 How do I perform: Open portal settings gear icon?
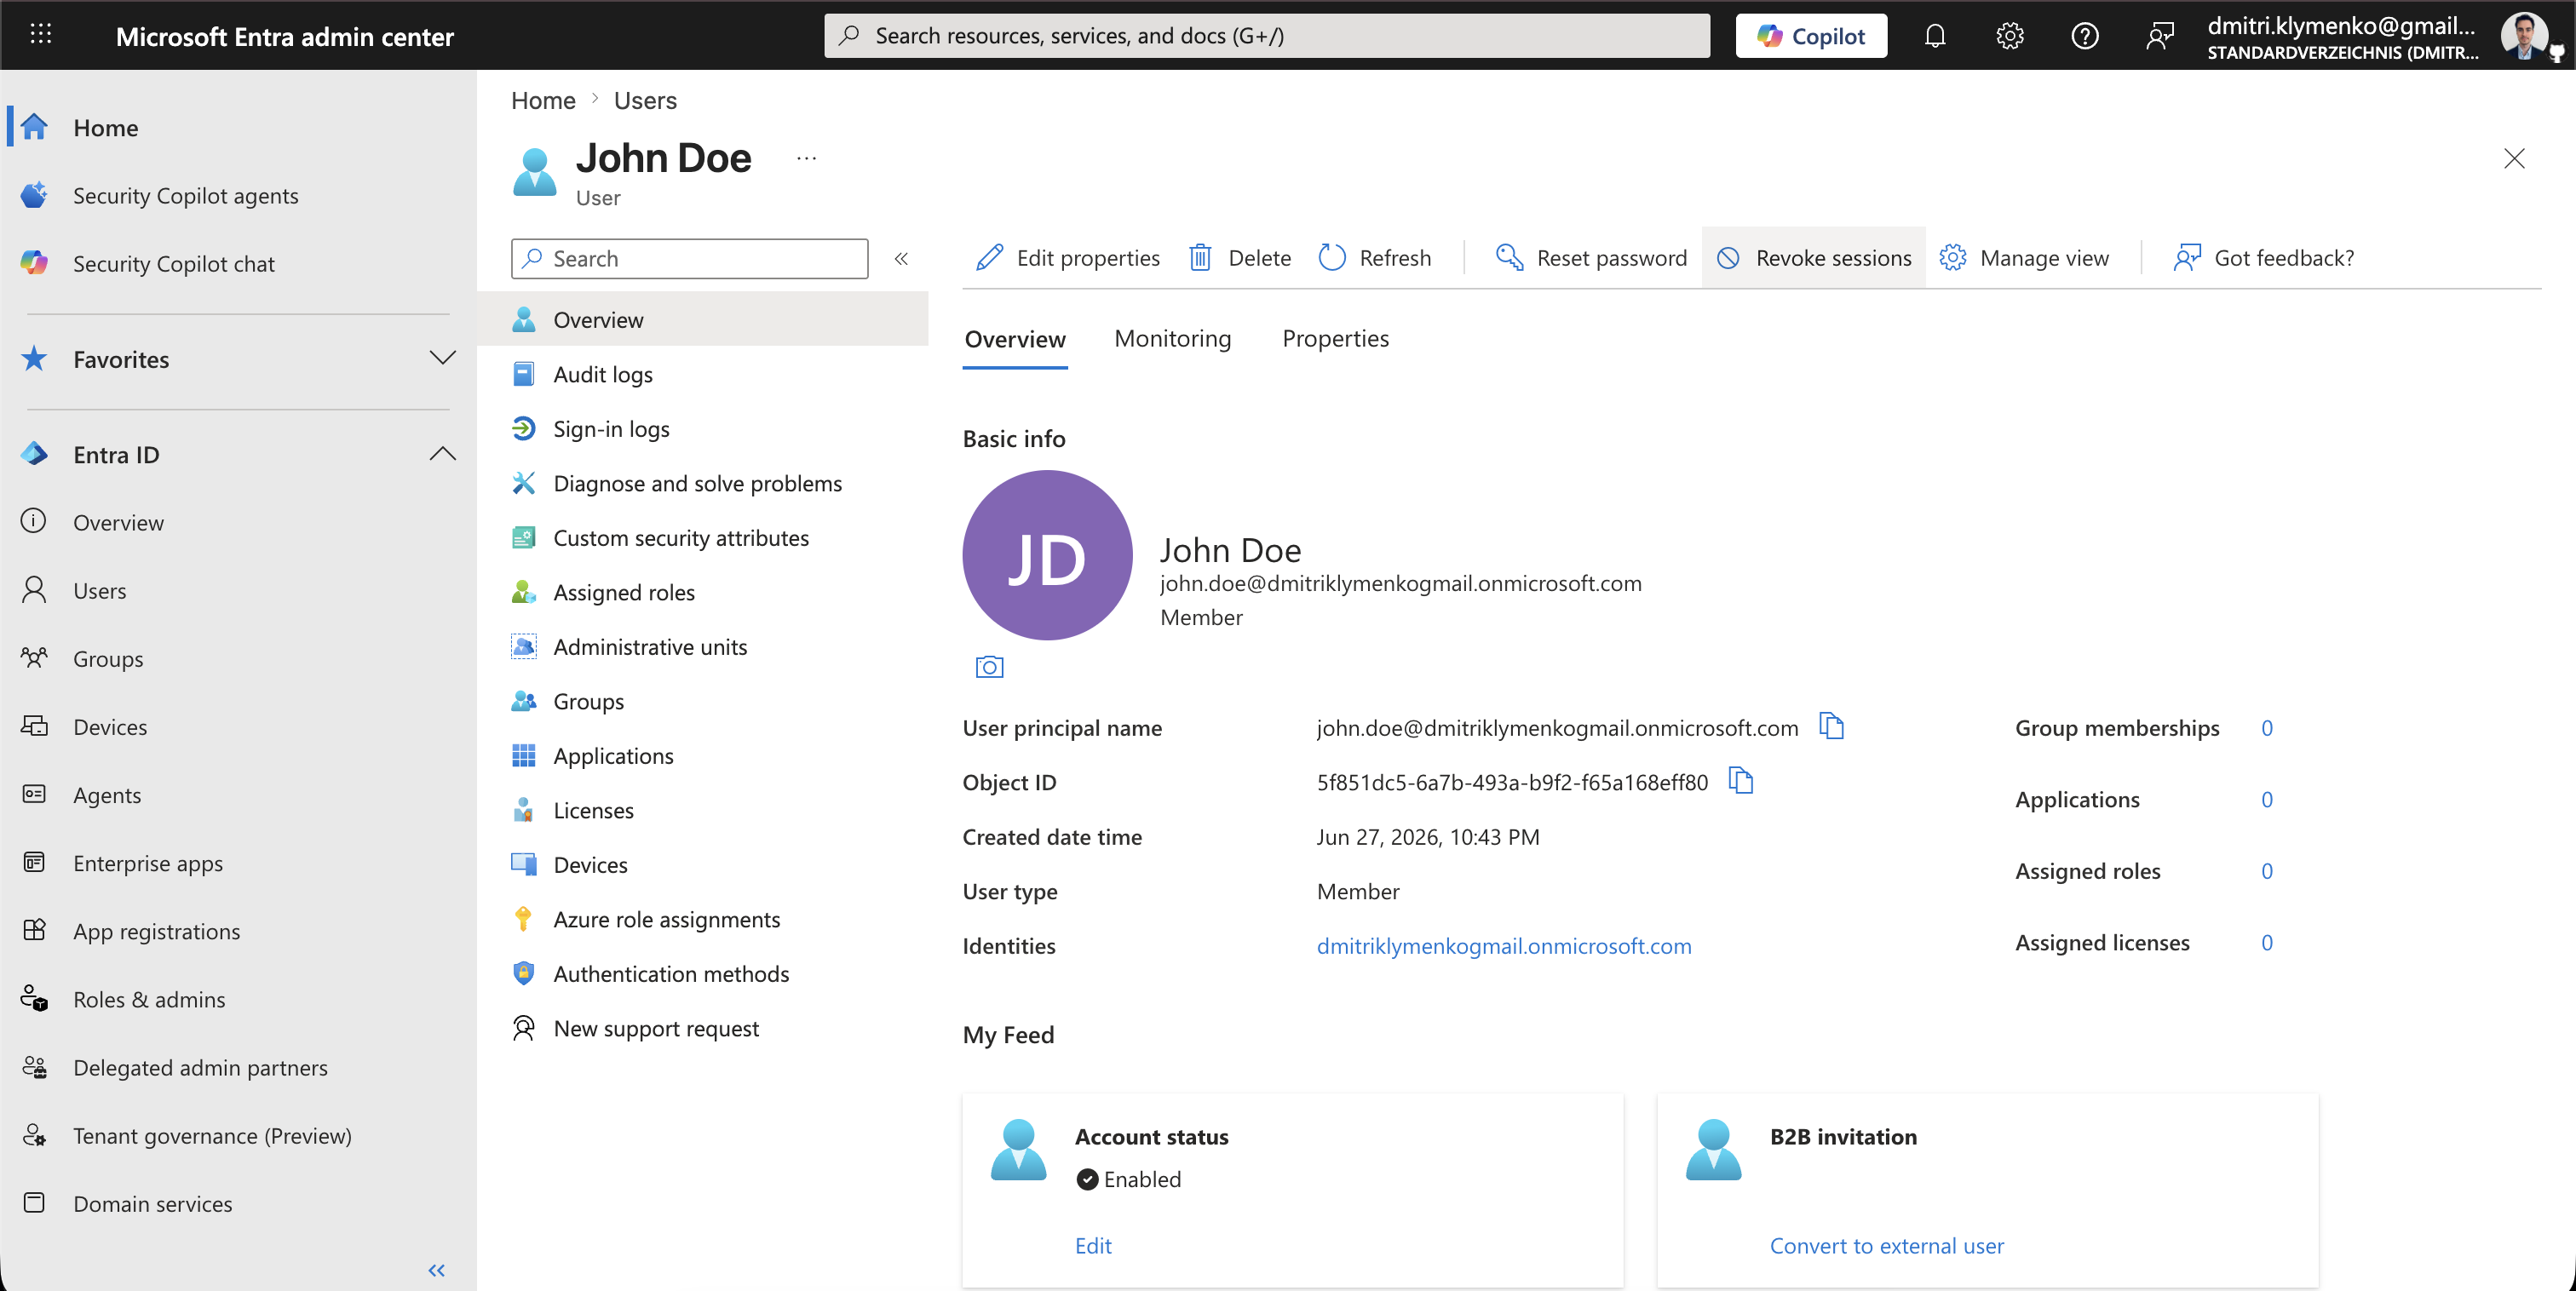pos(2009,36)
